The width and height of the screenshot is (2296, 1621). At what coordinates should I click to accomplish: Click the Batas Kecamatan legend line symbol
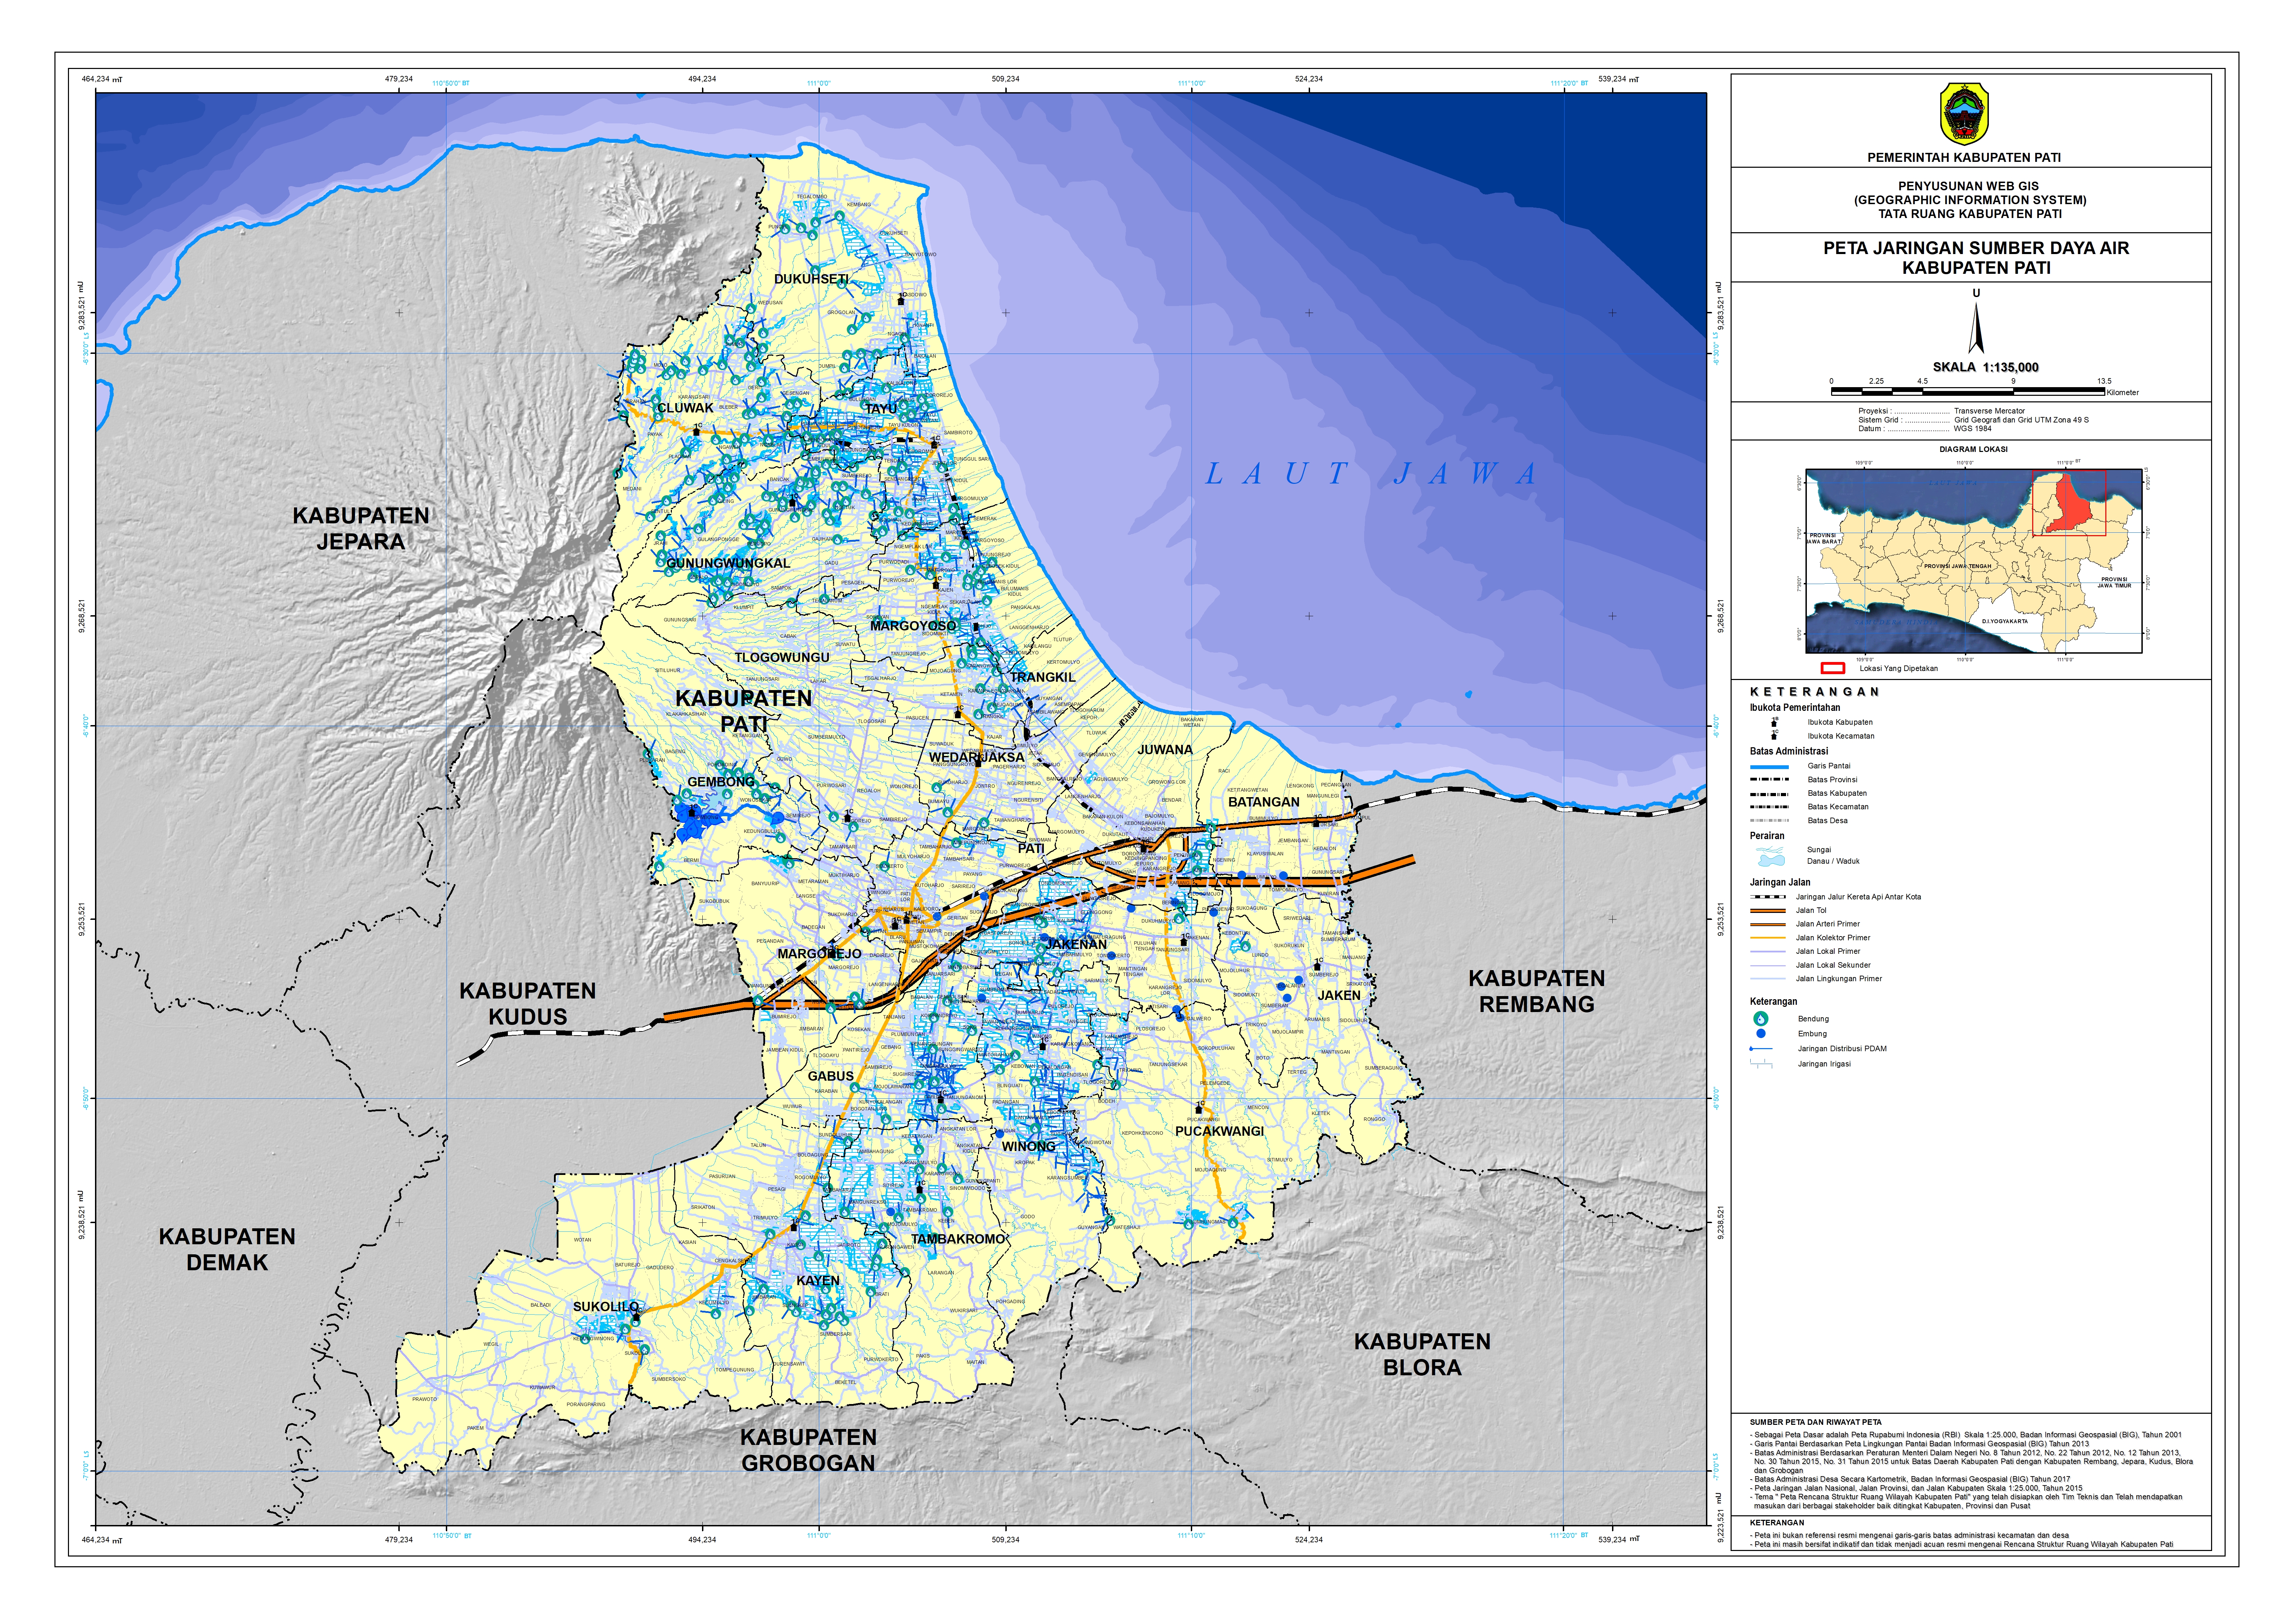click(x=1769, y=807)
